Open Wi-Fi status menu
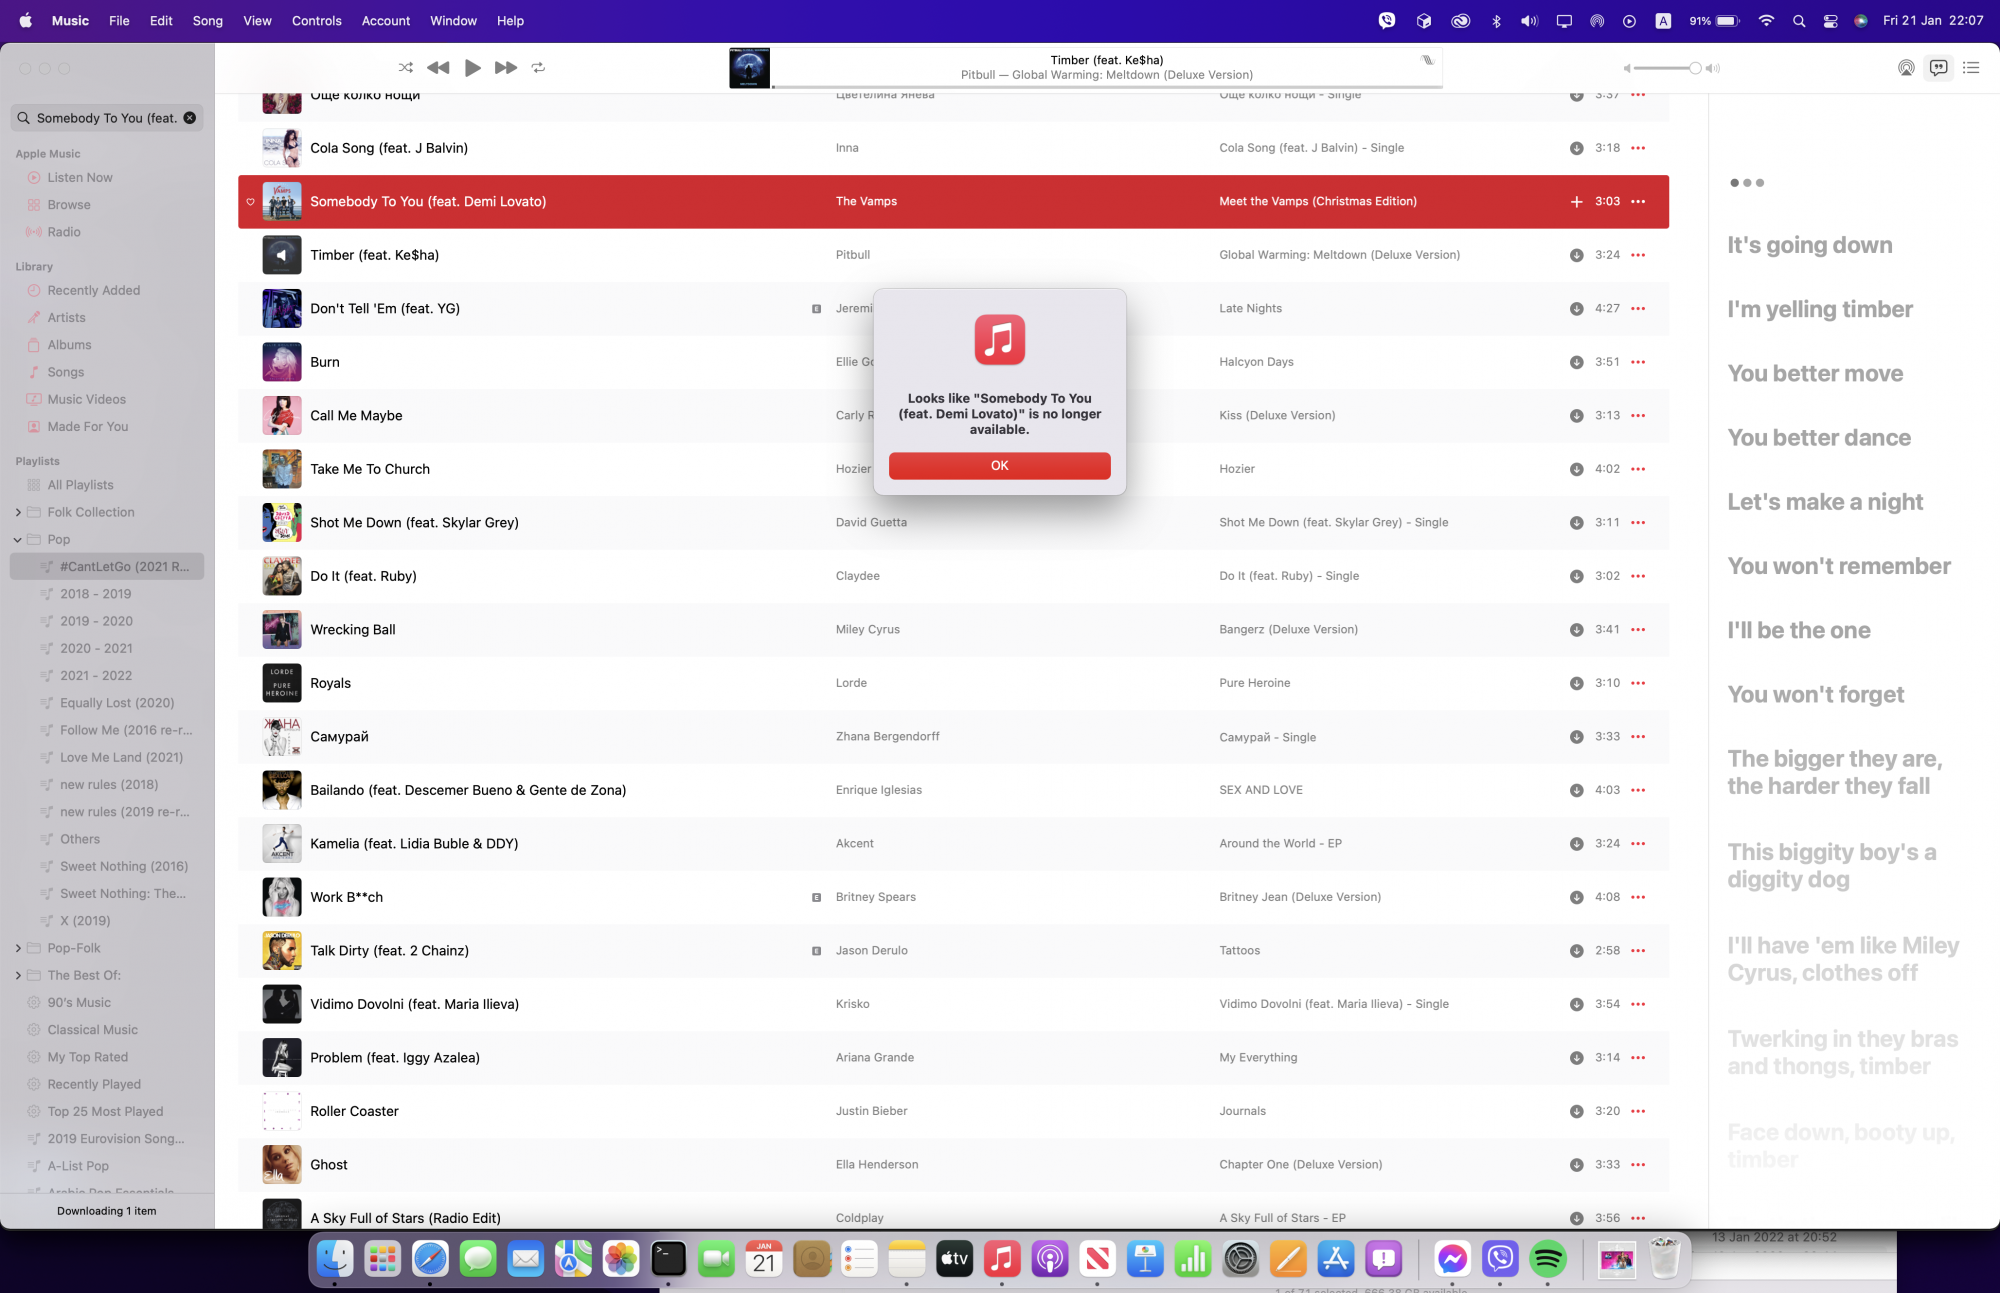Image resolution: width=2000 pixels, height=1293 pixels. tap(1766, 21)
